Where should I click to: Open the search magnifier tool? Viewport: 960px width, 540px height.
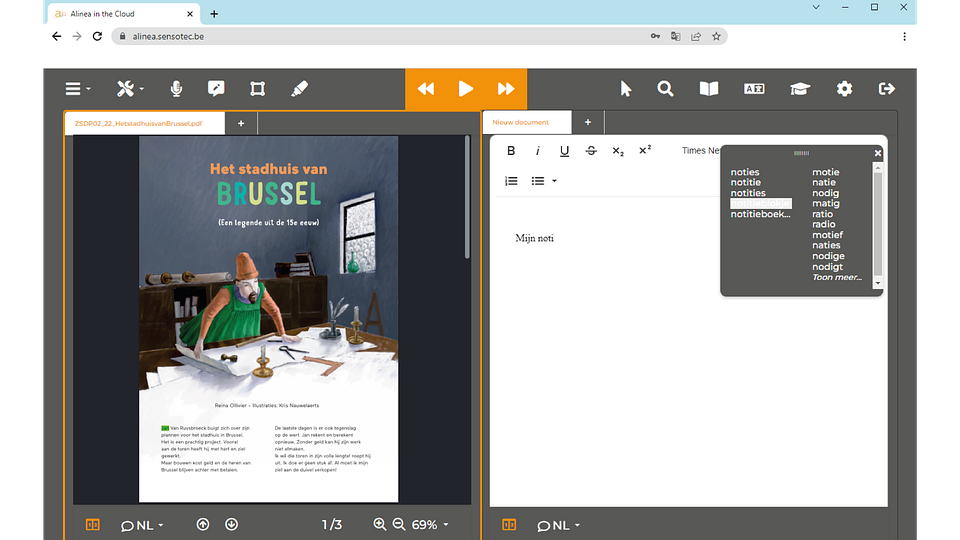tap(665, 89)
